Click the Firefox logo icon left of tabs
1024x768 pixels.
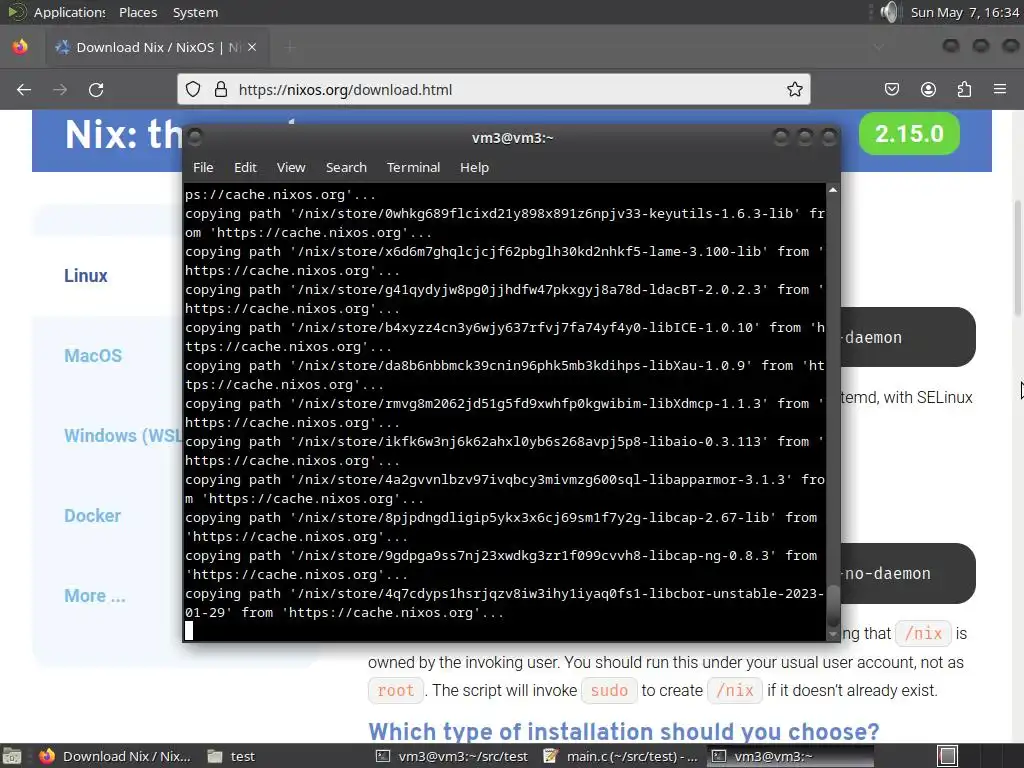click(x=20, y=47)
